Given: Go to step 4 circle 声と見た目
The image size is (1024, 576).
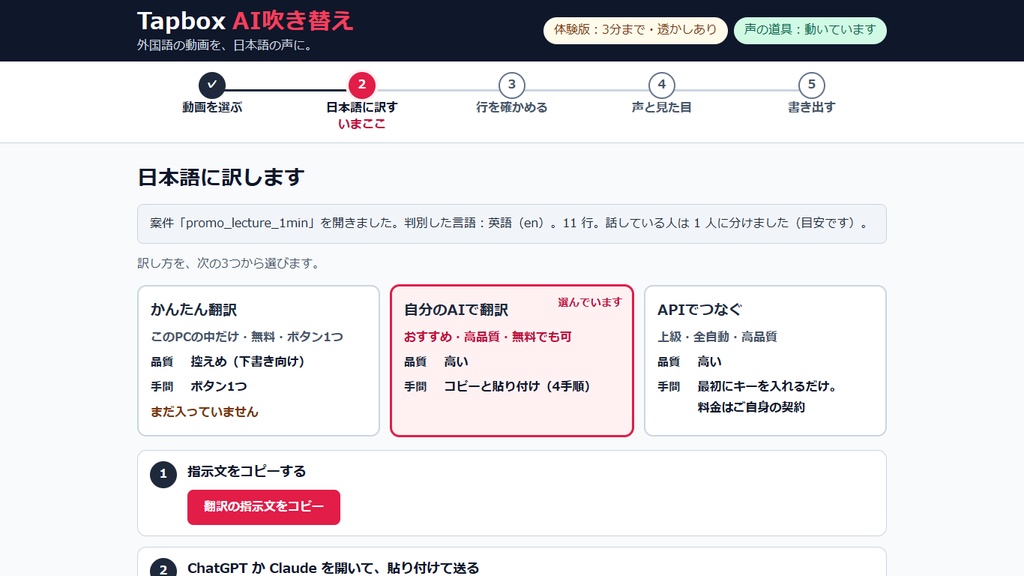Looking at the screenshot, I should click(662, 85).
